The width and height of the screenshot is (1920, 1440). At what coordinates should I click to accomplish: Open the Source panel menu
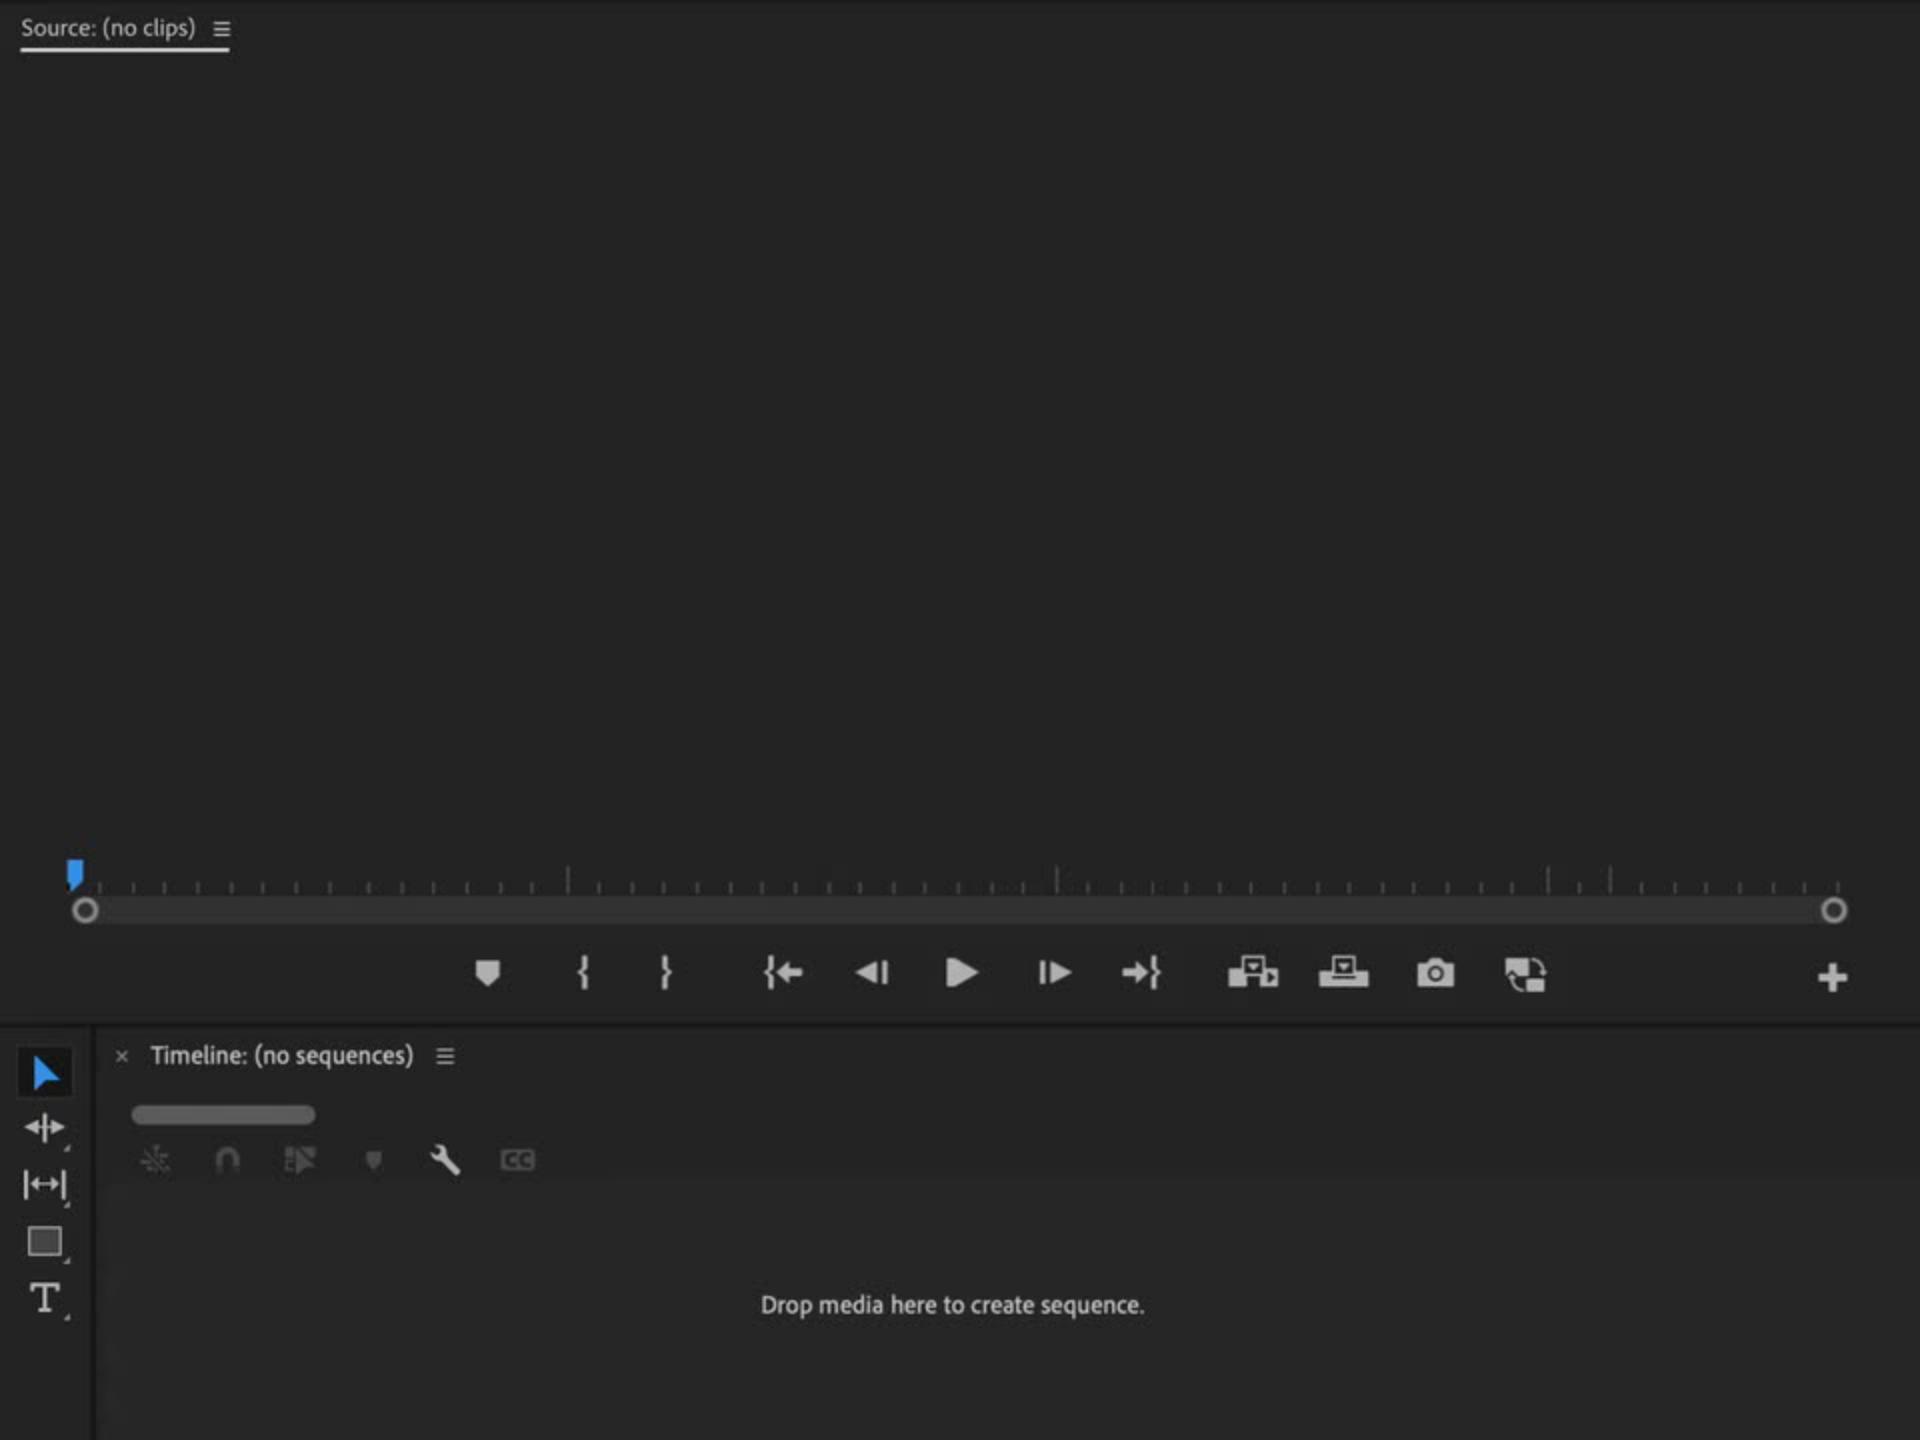(x=222, y=29)
